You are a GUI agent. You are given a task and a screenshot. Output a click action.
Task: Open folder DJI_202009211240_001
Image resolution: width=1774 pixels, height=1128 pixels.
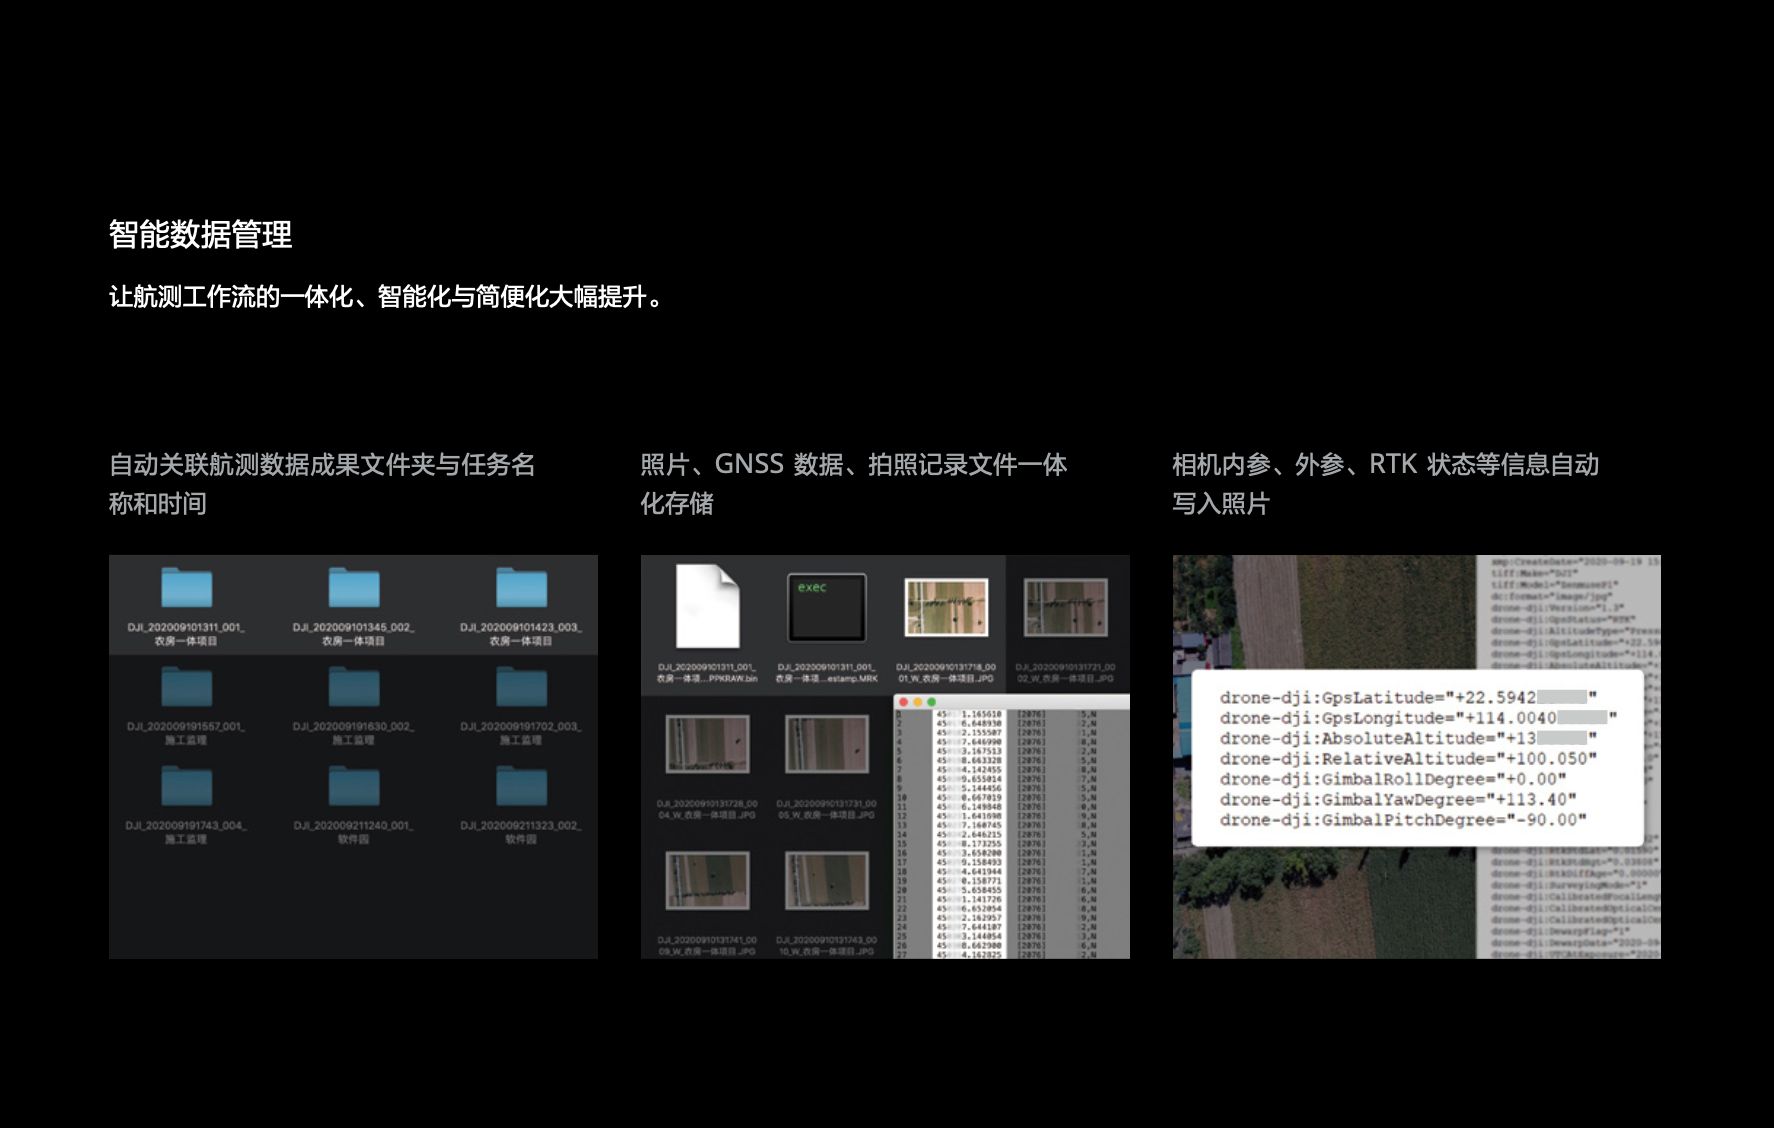click(x=354, y=787)
